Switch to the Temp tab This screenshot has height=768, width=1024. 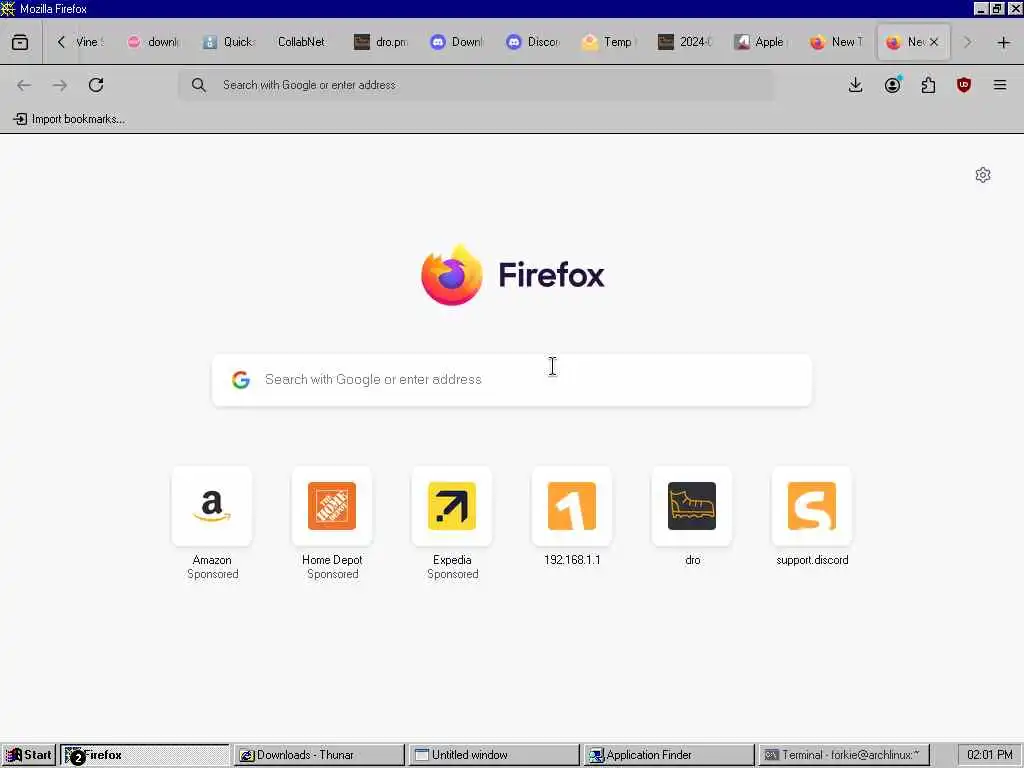click(x=609, y=42)
